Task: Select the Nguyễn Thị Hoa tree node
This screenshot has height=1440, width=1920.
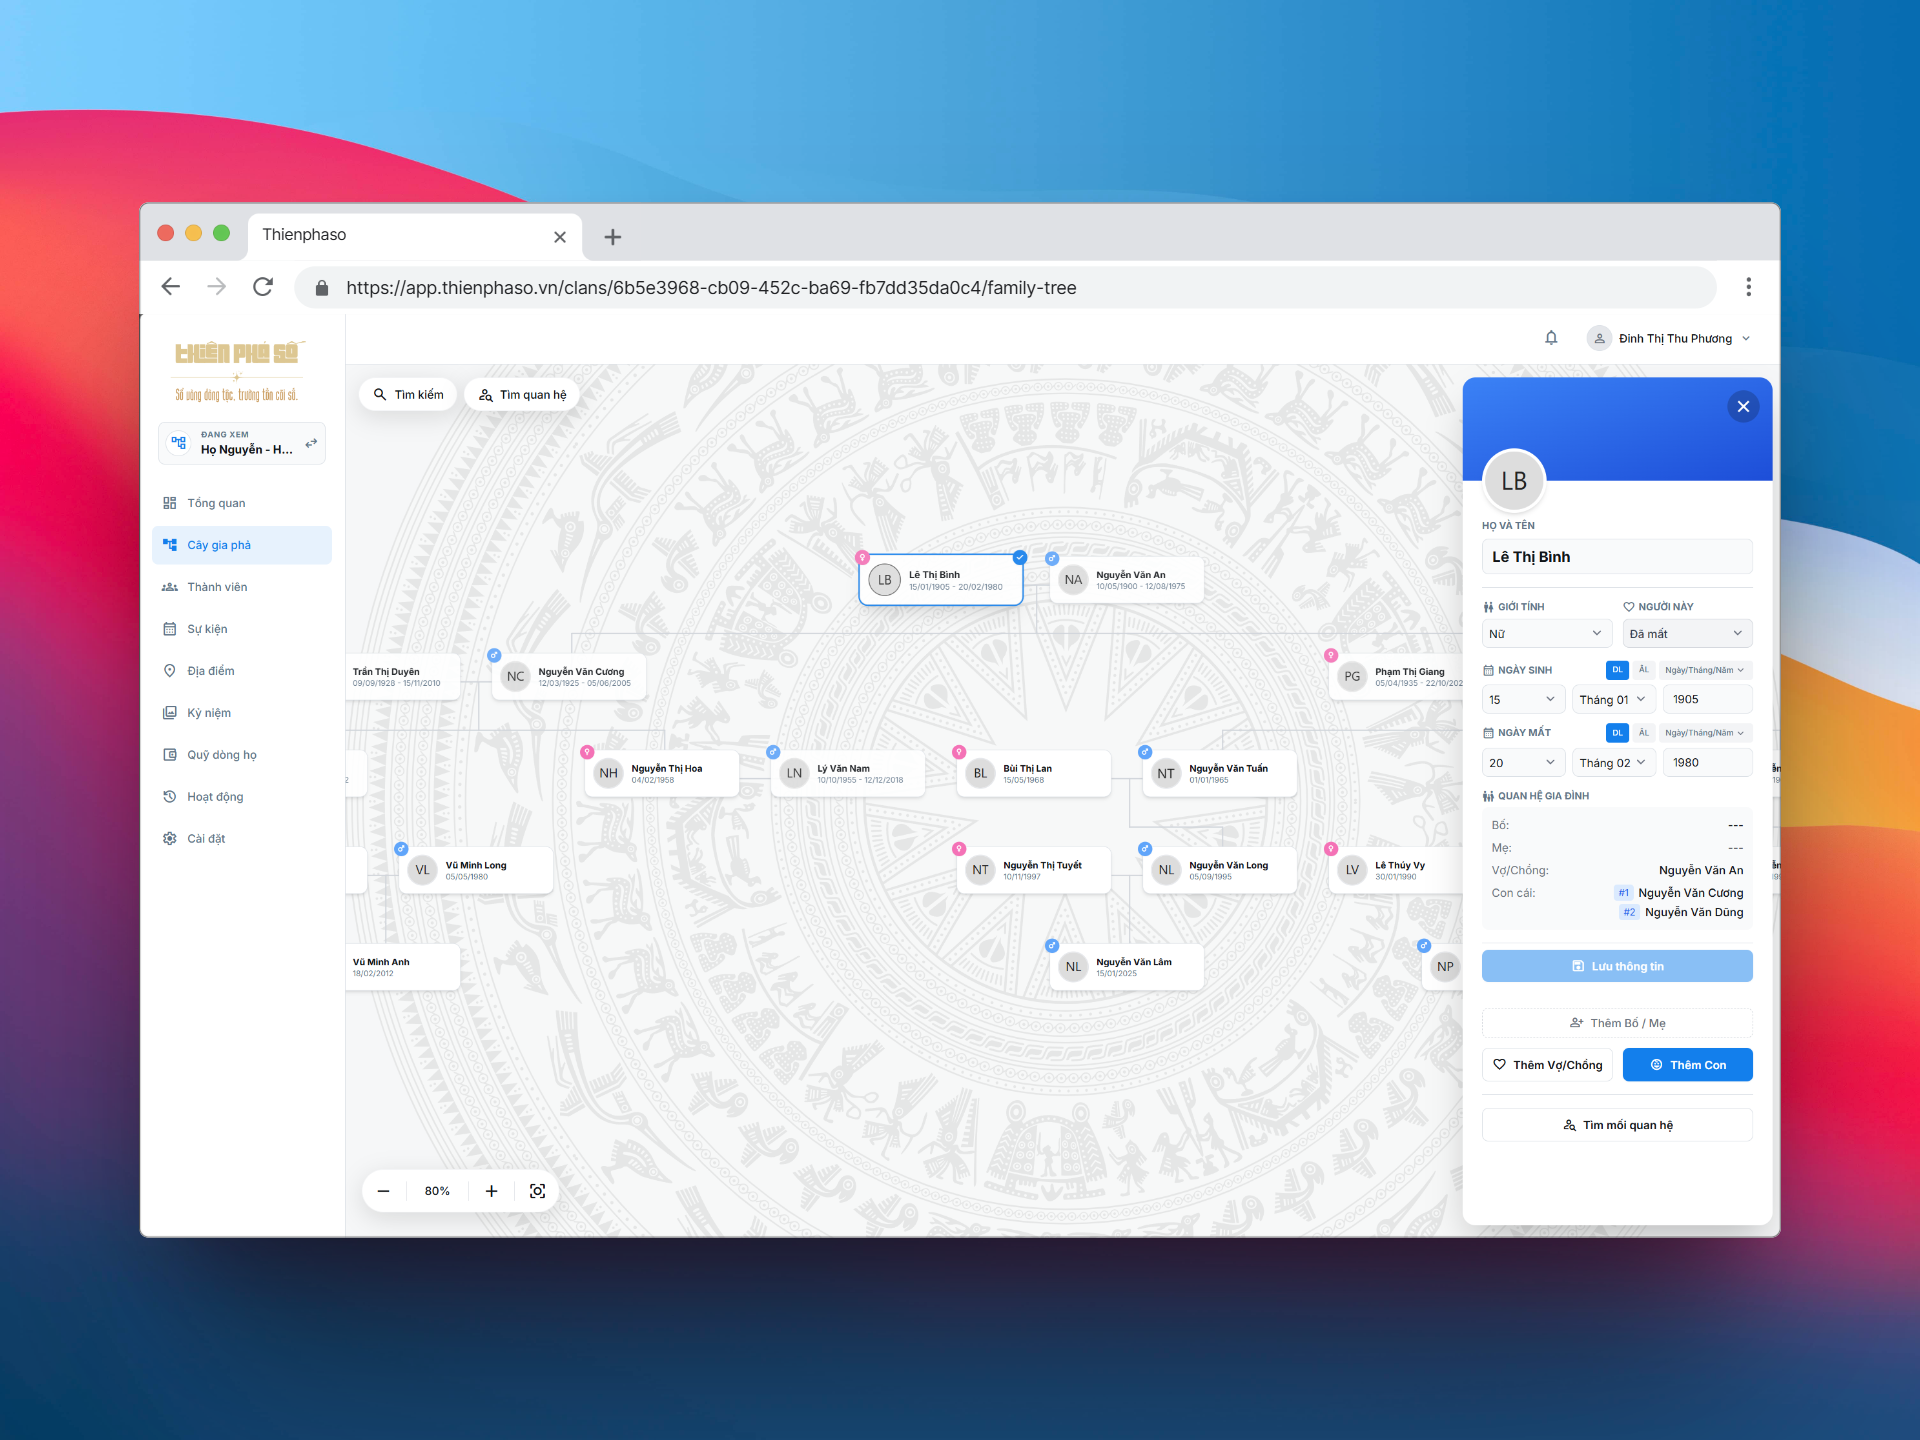Action: click(663, 773)
